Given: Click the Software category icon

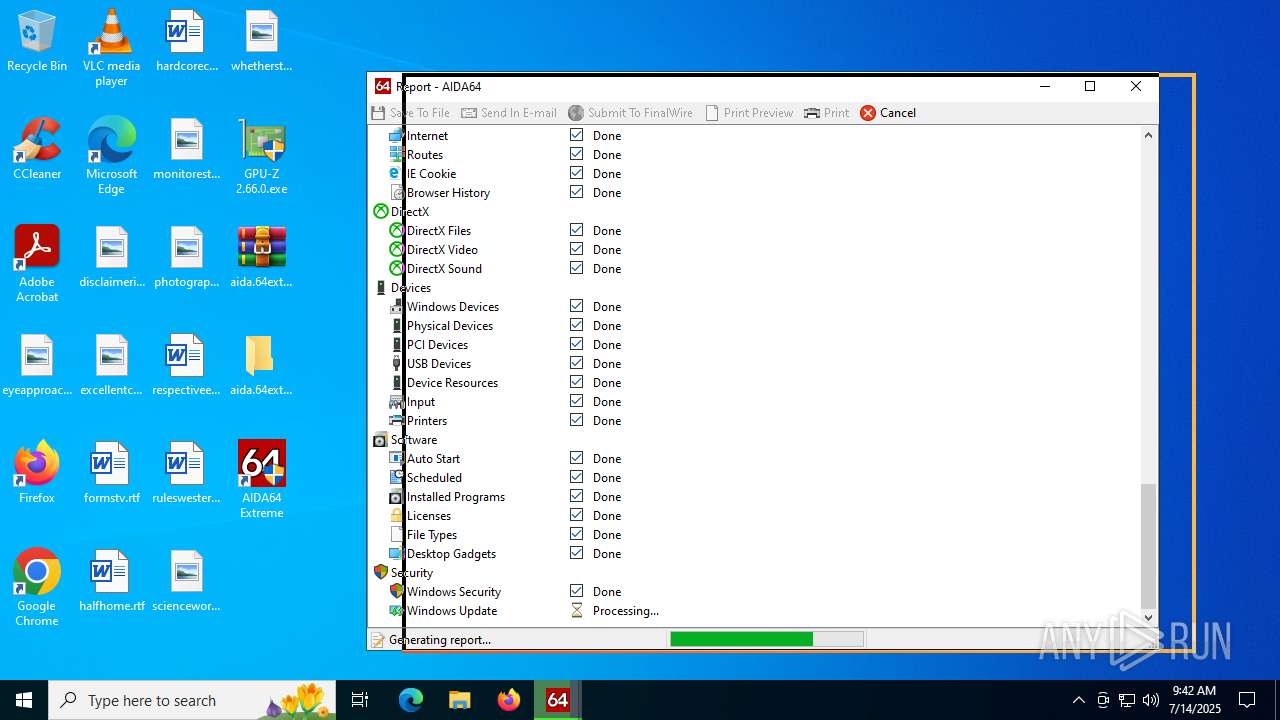Looking at the screenshot, I should click(380, 439).
